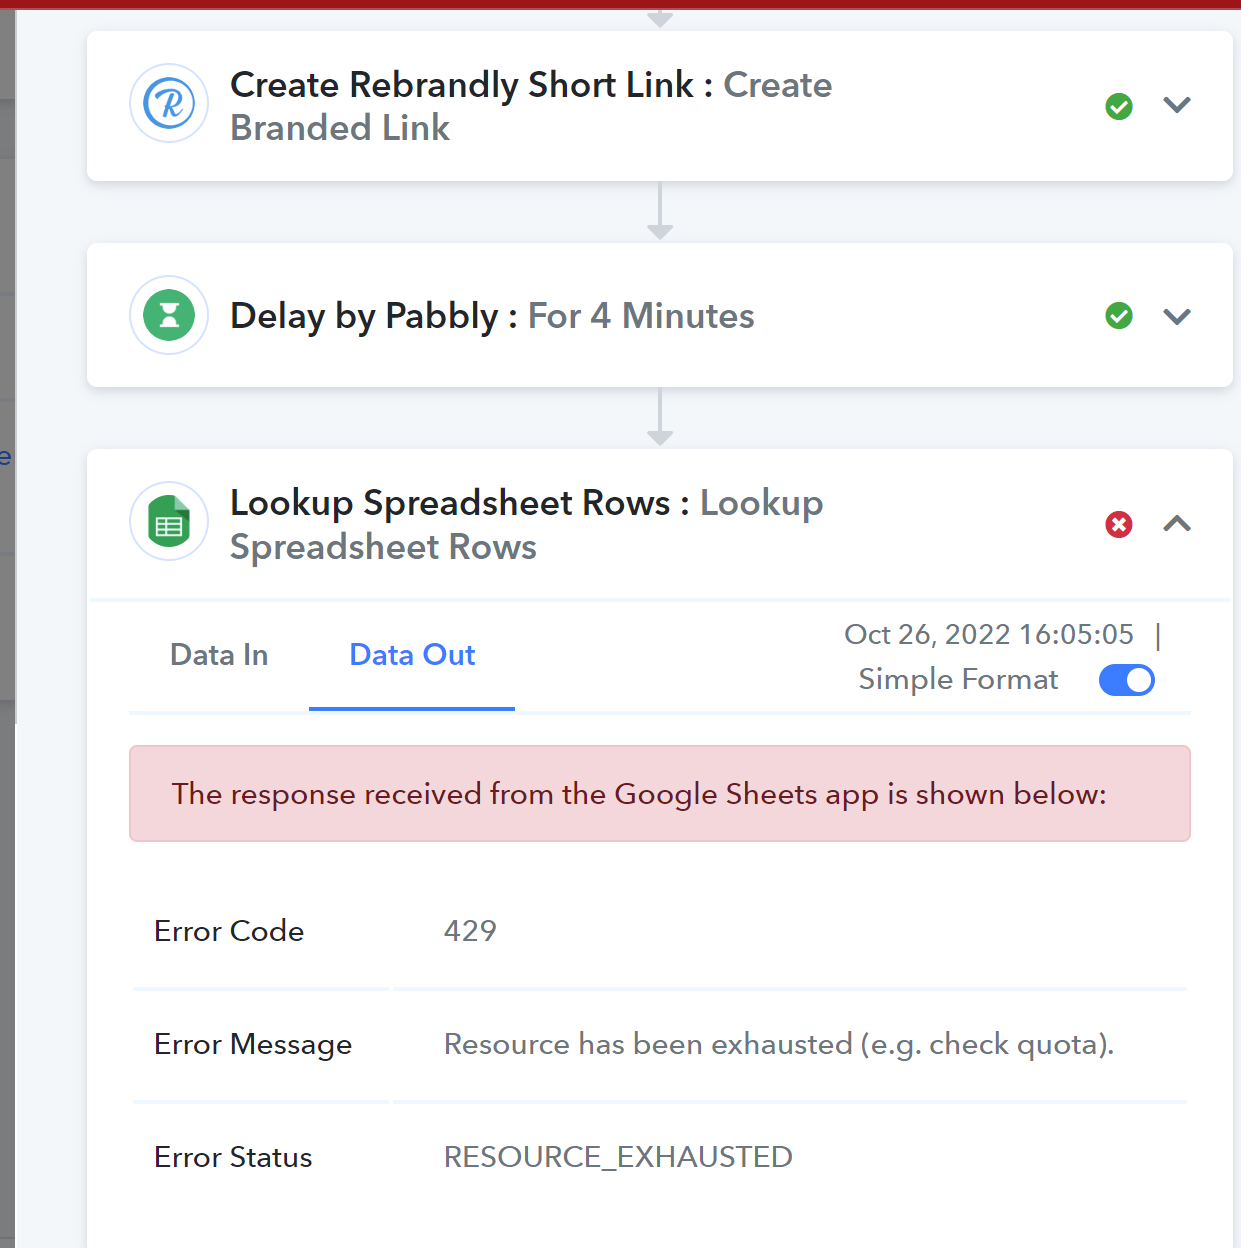Click the Error Message label

click(253, 1044)
